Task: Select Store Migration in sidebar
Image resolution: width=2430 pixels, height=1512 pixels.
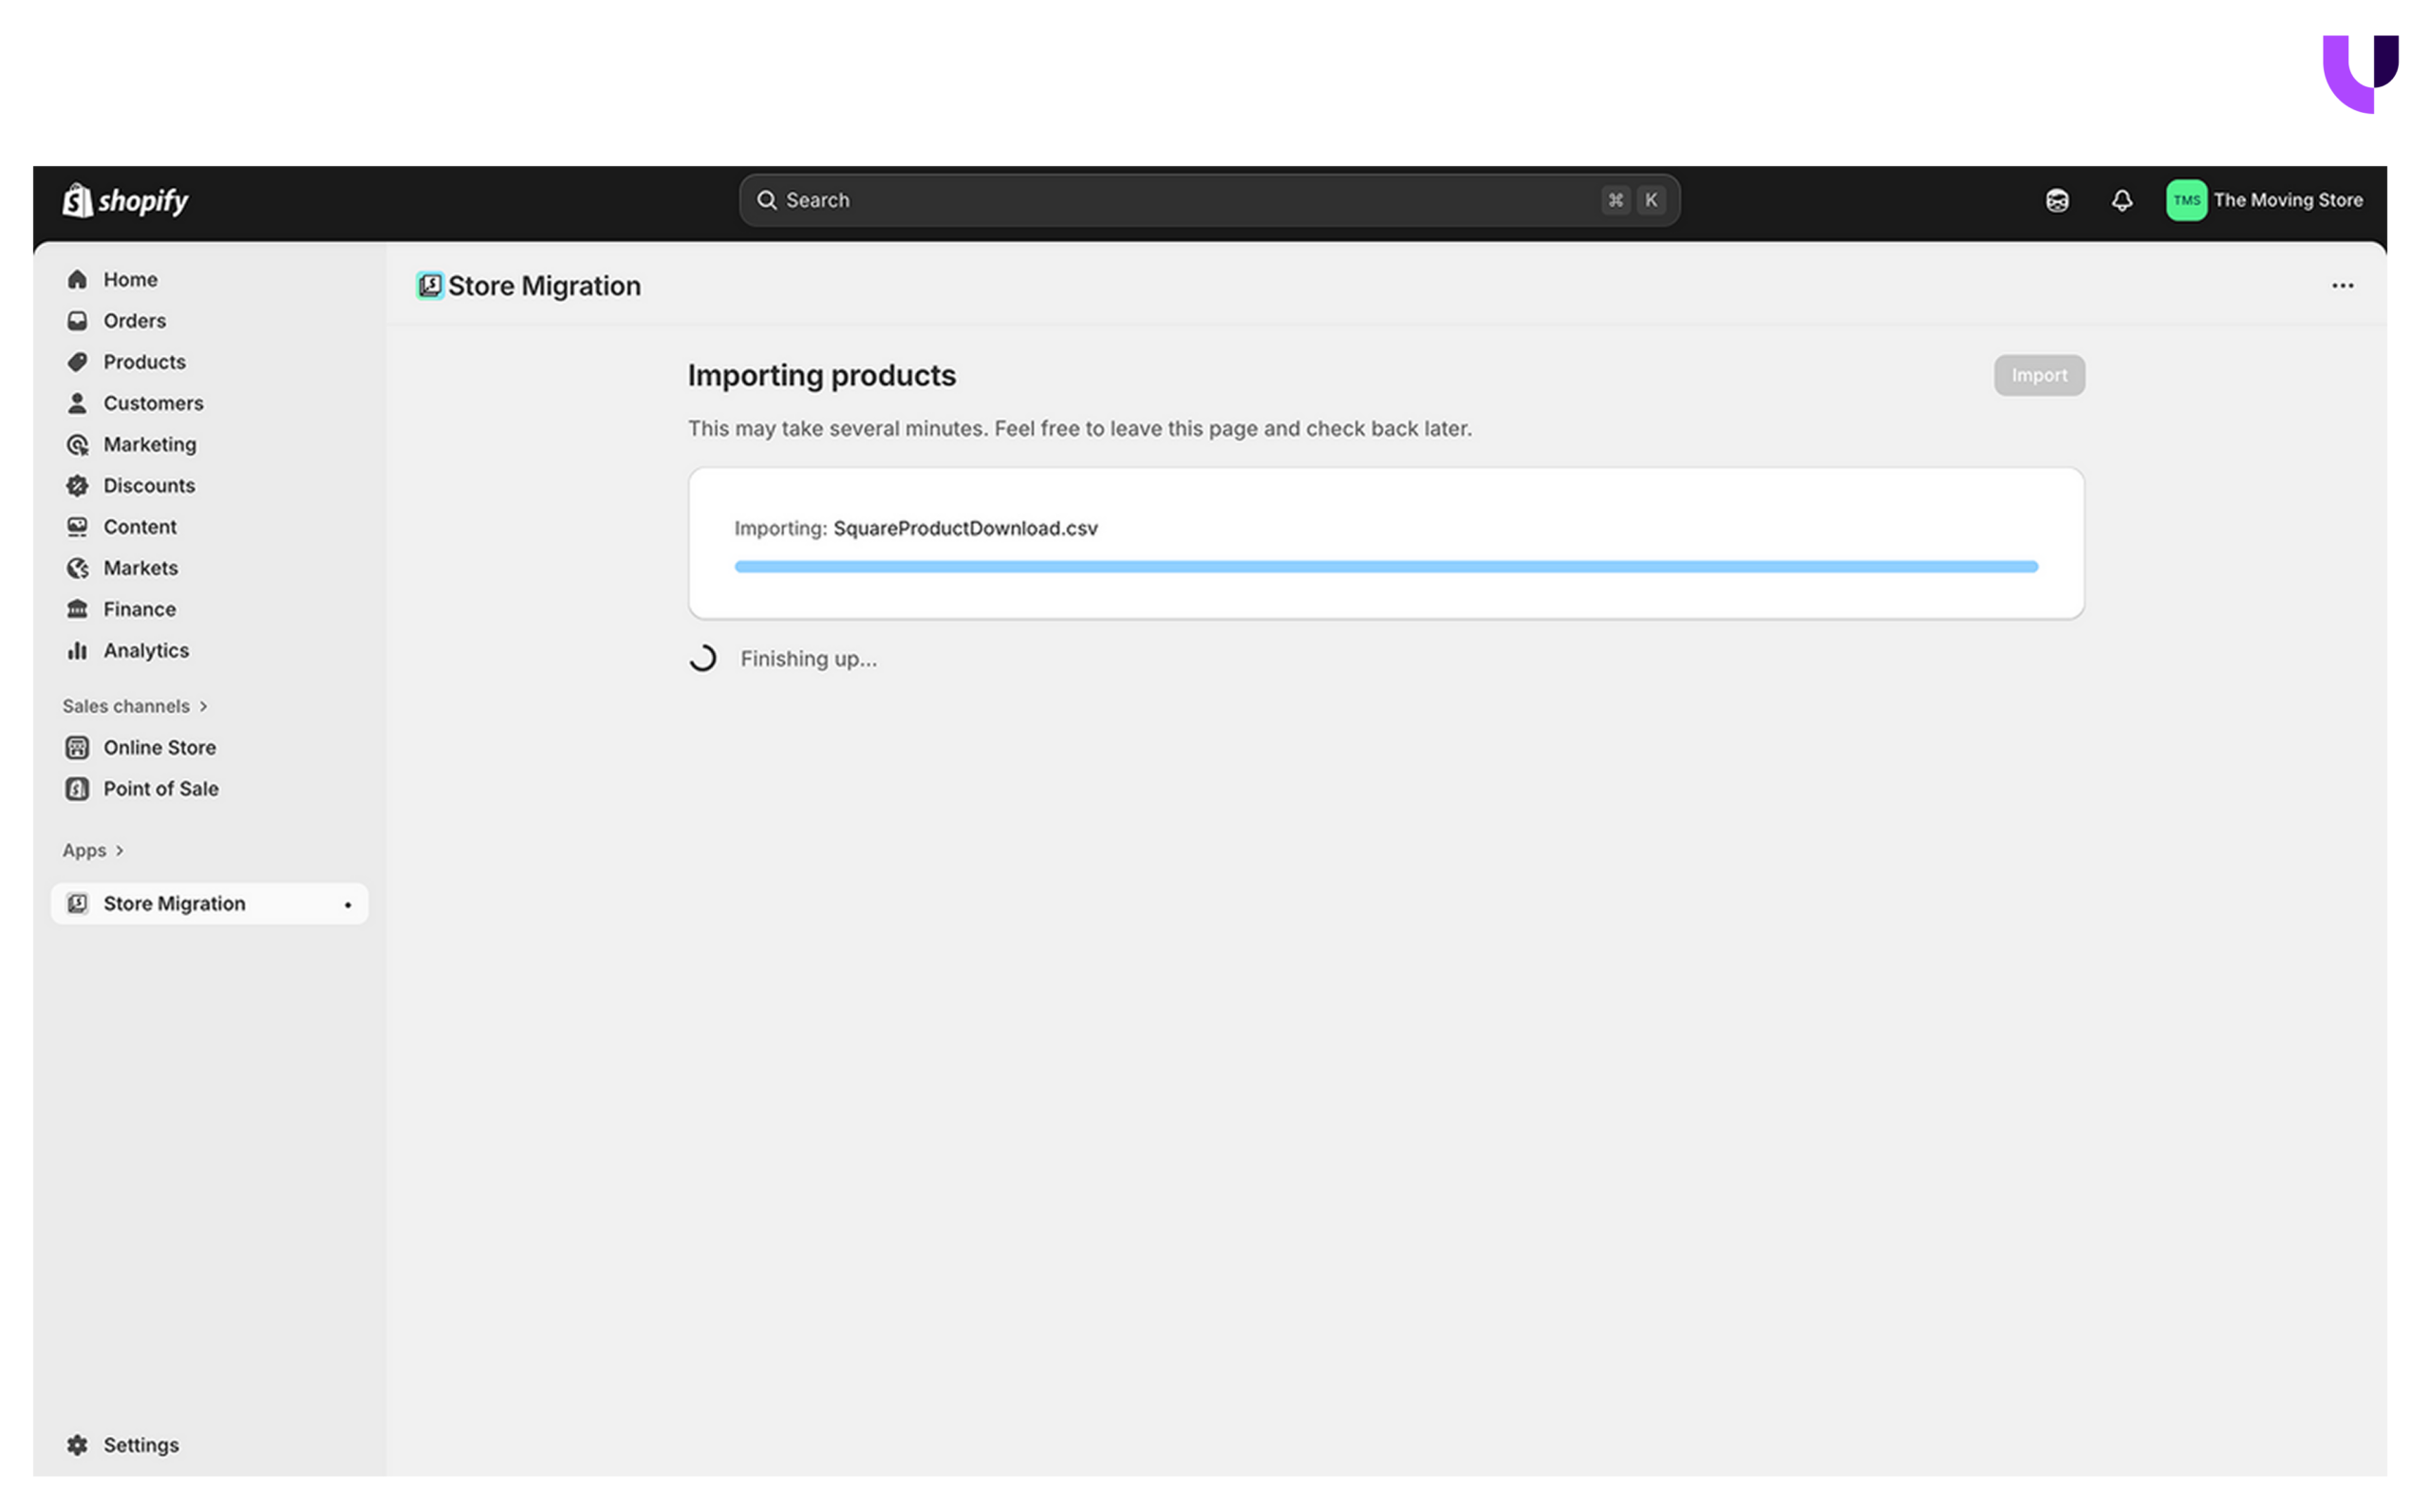Action: 174,903
